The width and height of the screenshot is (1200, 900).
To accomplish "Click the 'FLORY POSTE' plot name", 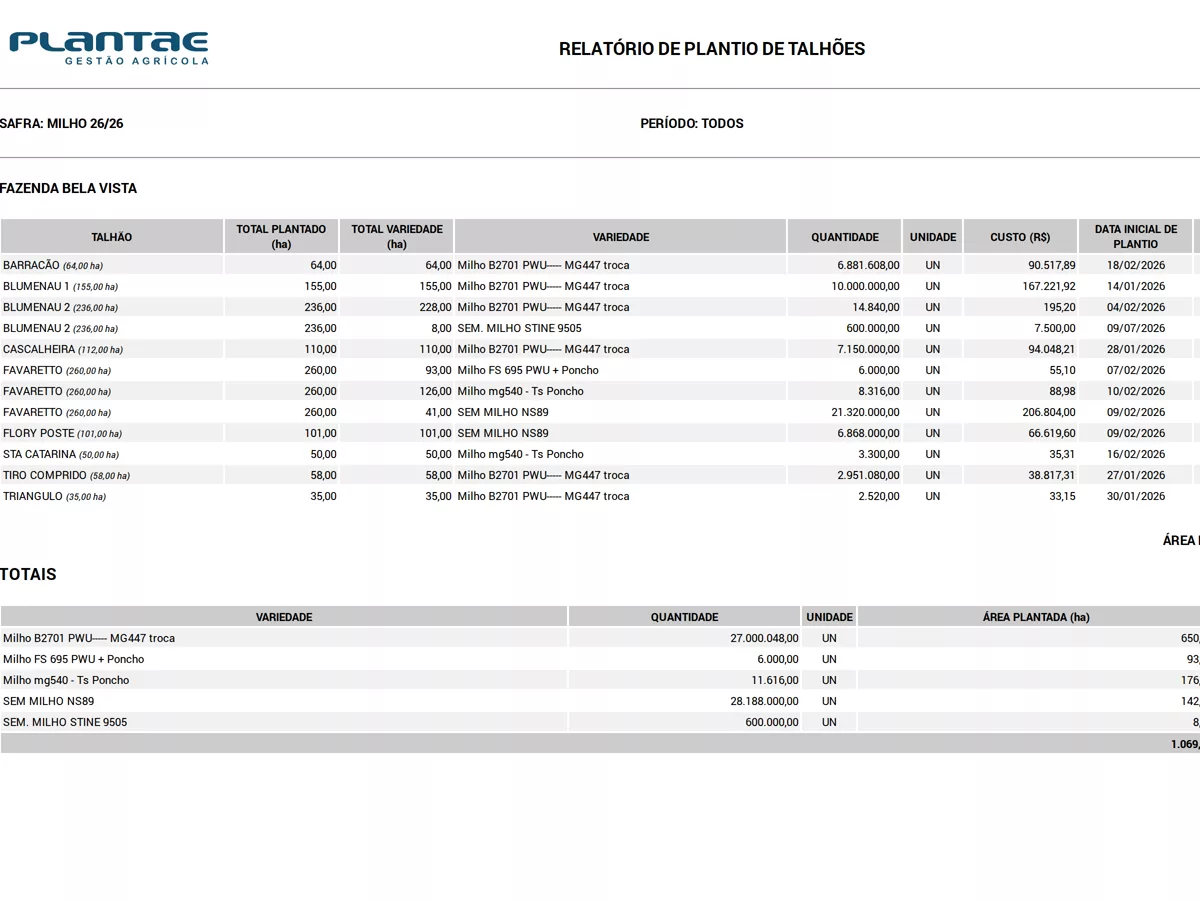I will (x=39, y=433).
